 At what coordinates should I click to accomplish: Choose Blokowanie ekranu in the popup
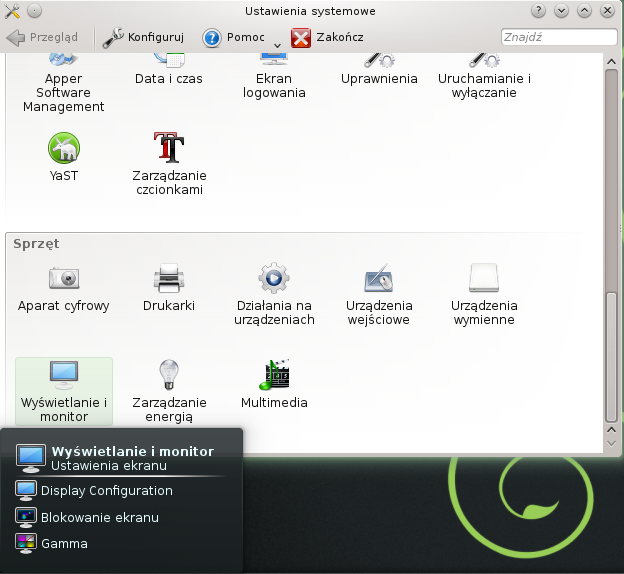click(99, 518)
